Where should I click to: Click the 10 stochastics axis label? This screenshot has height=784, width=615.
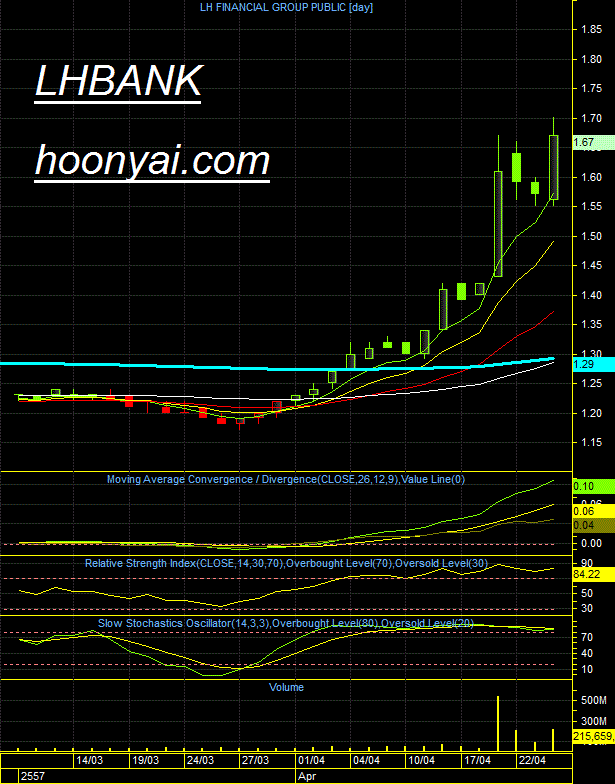click(587, 670)
